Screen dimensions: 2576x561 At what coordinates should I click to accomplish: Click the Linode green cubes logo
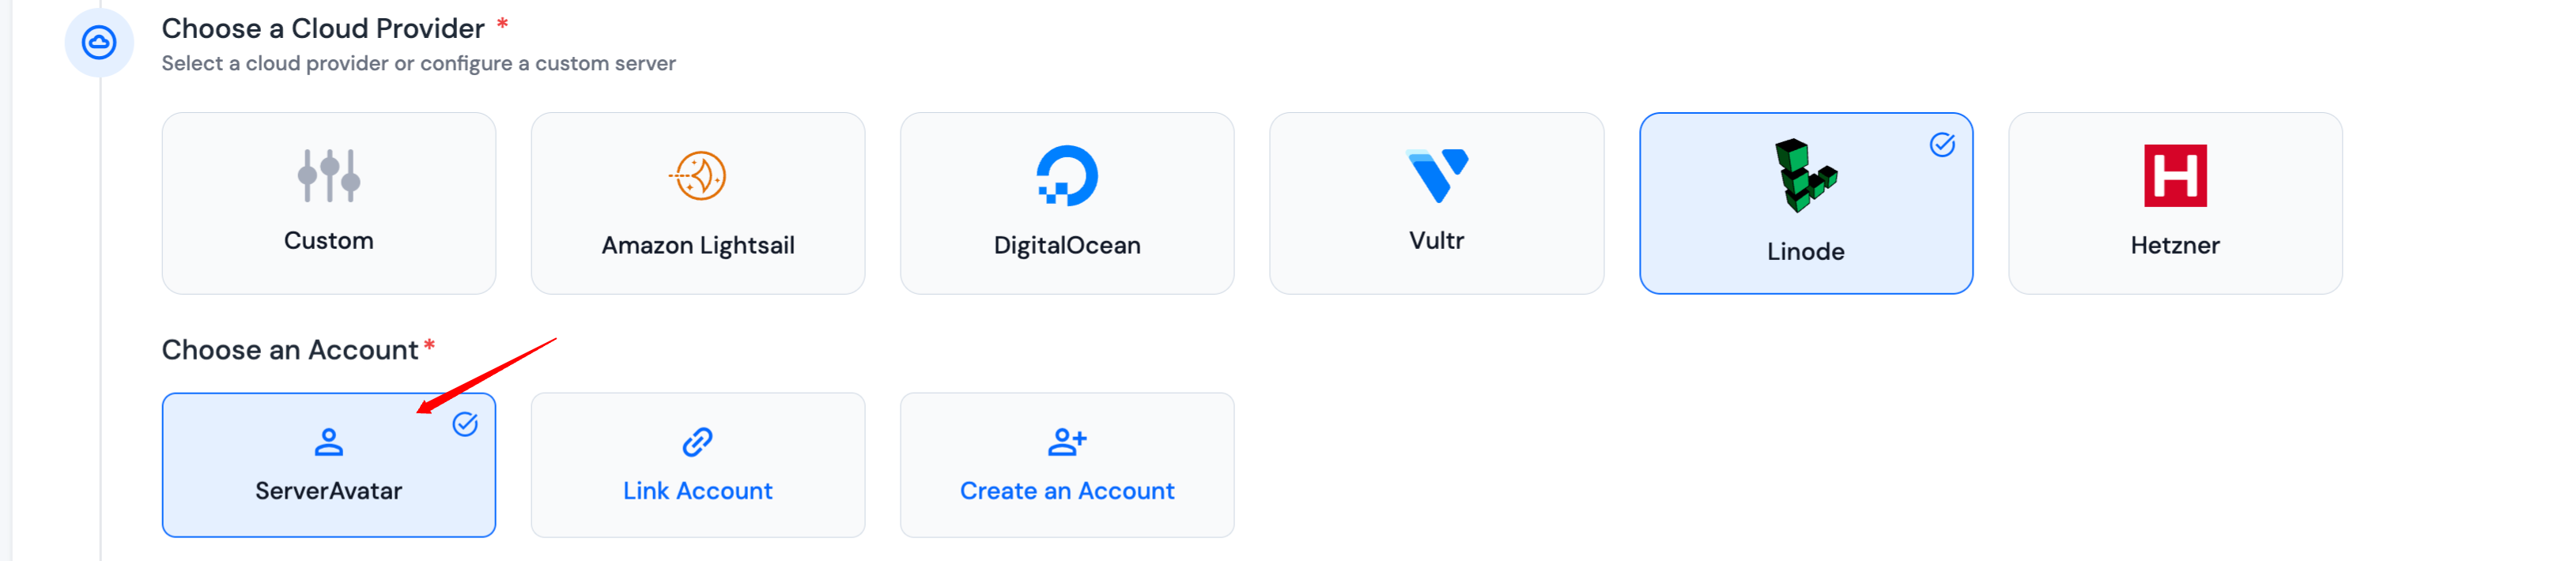pyautogui.click(x=1804, y=176)
